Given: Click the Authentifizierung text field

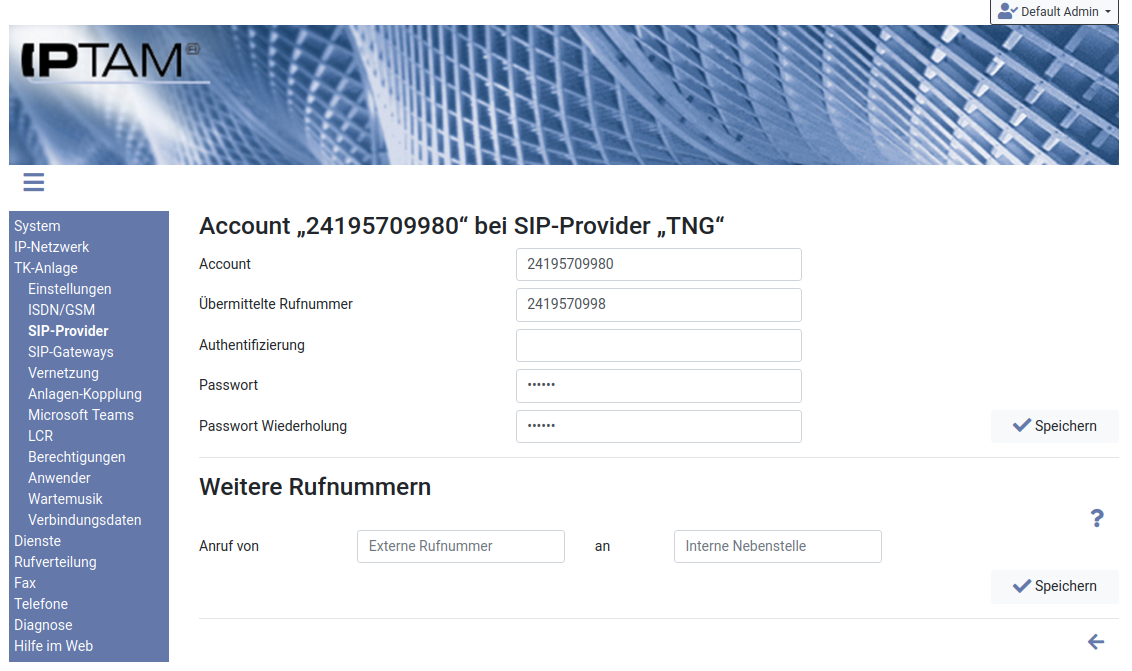Looking at the screenshot, I should 658,345.
